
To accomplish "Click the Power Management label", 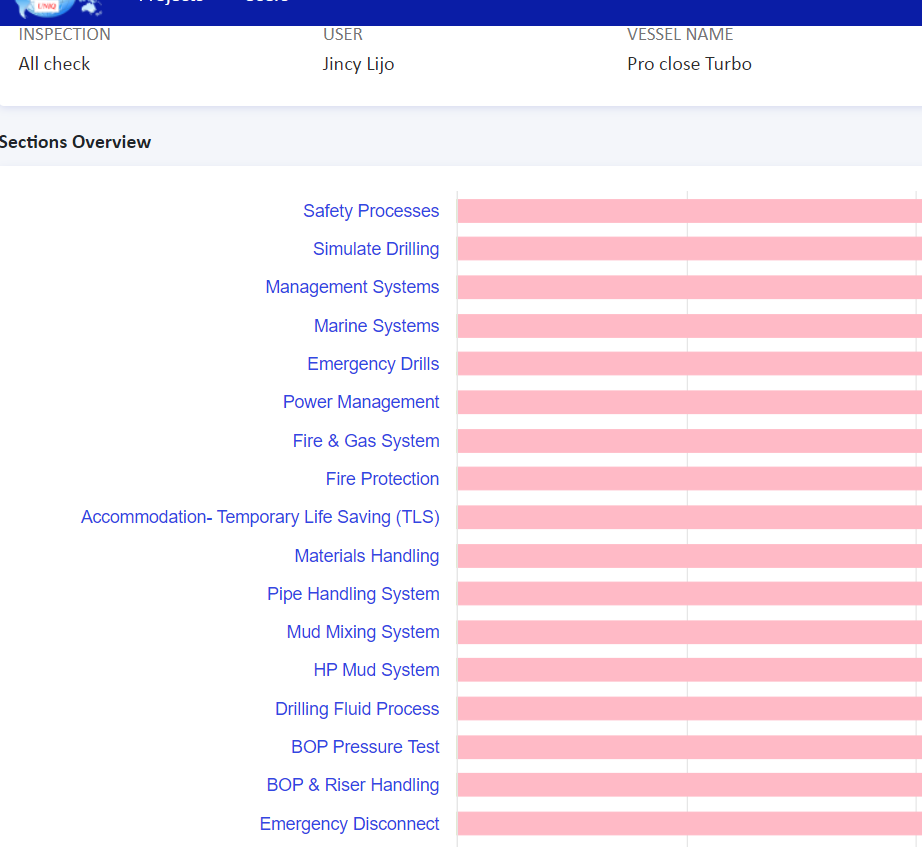I will click(361, 402).
